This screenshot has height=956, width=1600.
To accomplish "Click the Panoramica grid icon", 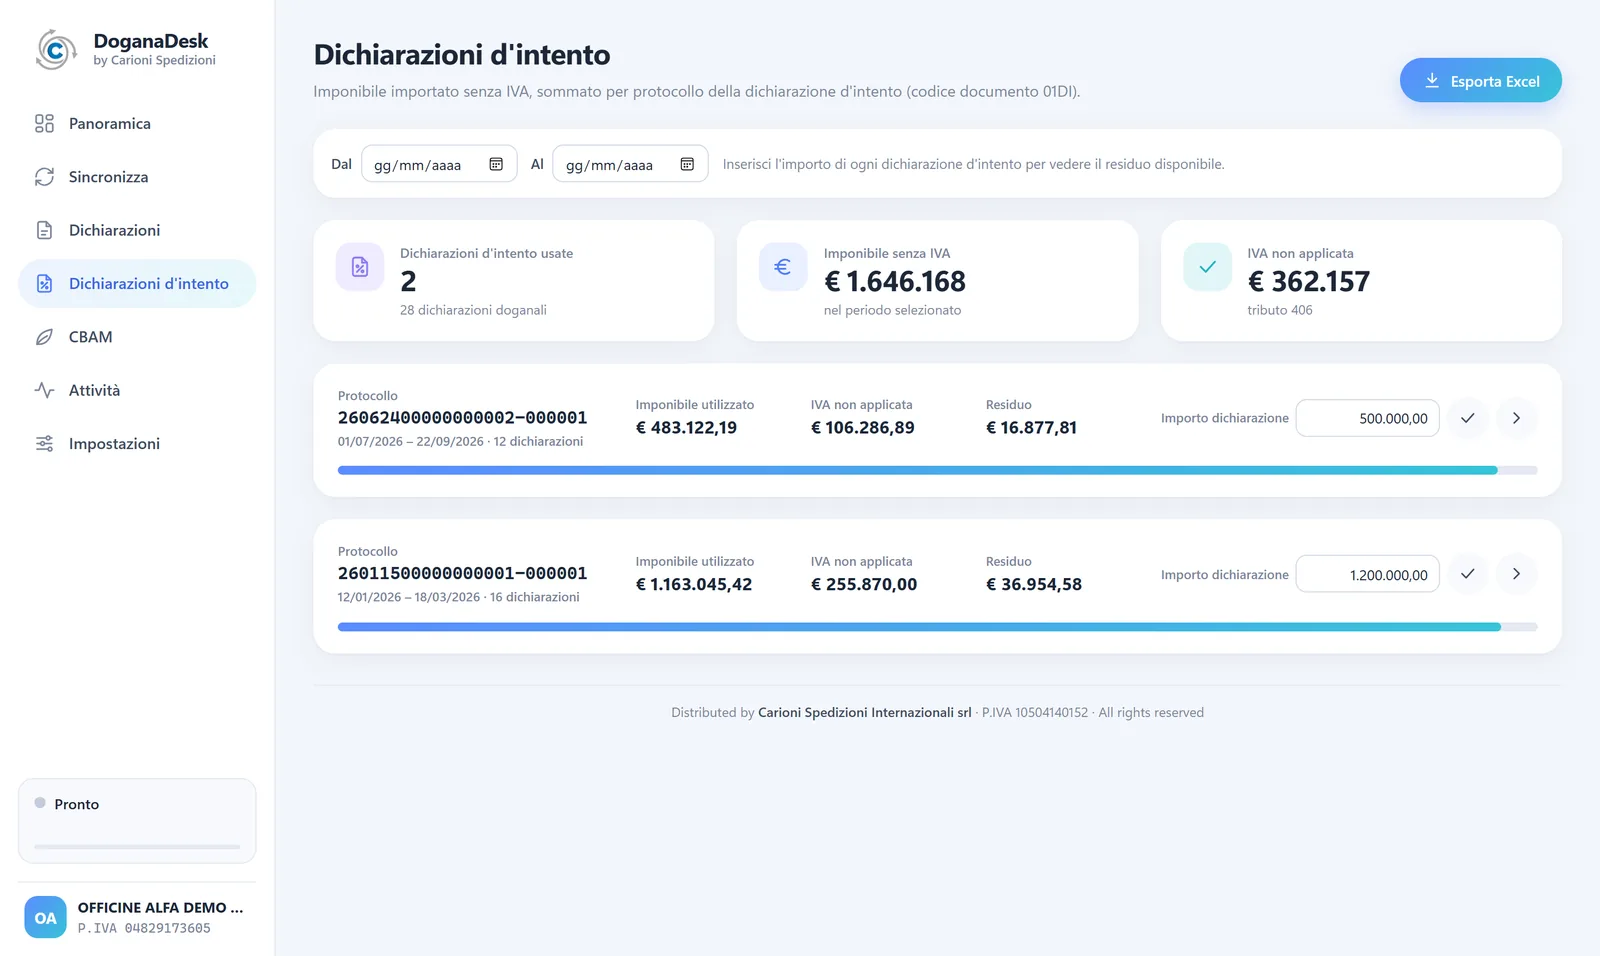I will click(44, 123).
